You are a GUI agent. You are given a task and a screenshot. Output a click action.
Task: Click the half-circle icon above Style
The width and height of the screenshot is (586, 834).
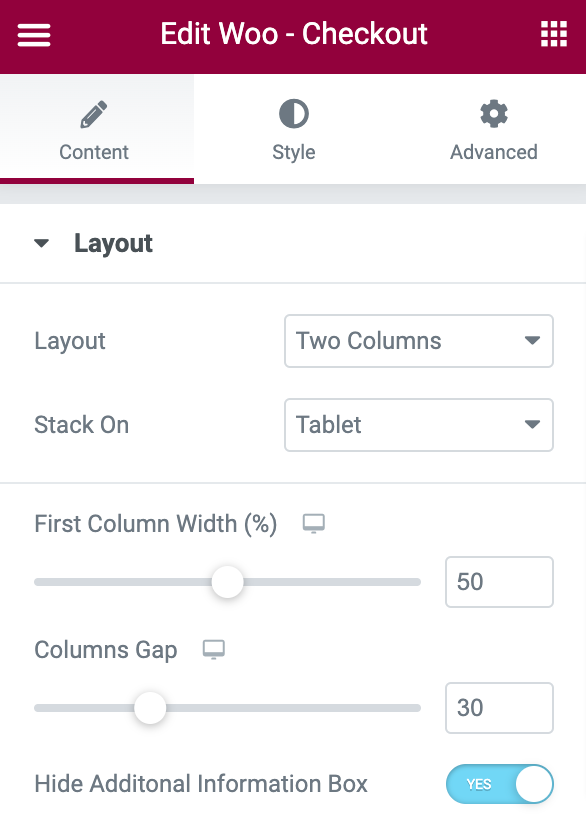point(293,113)
